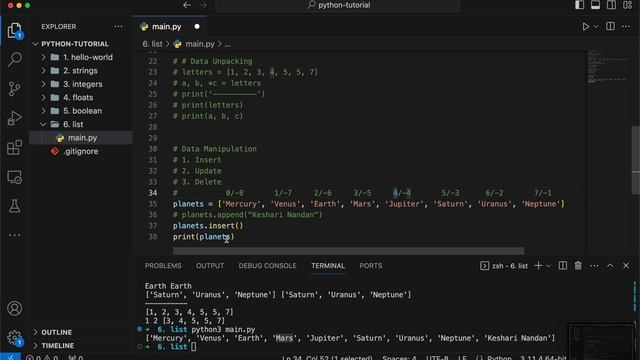The height and width of the screenshot is (360, 640).
Task: Split the terminal
Action: (562, 266)
